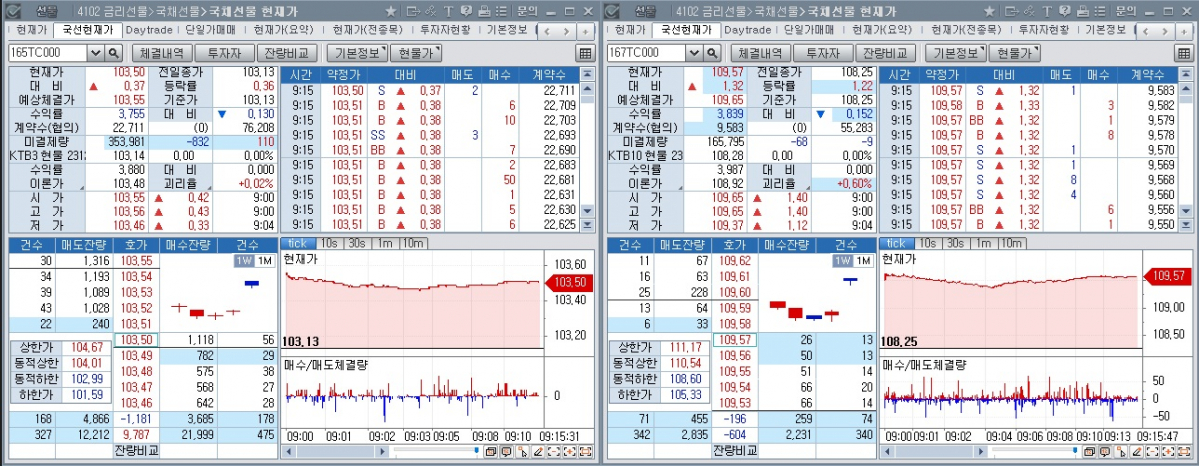Screen dimensions: 1199x466
Task: Click 잔량비교 button in left window toolbar
Action: click(x=287, y=53)
